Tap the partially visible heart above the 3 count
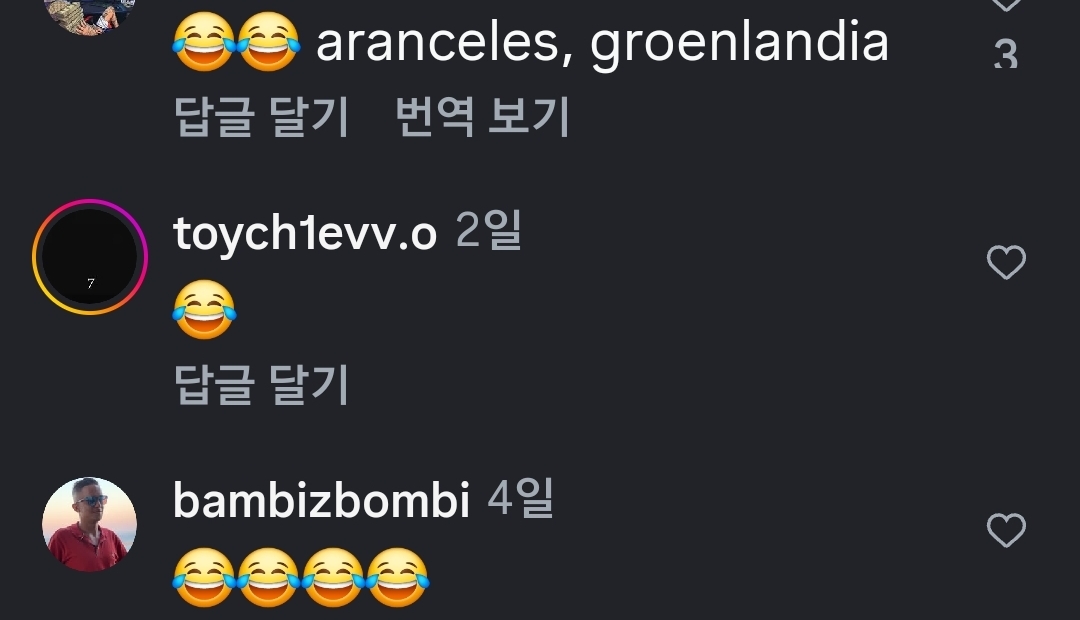This screenshot has width=1080, height=620. click(1006, 4)
